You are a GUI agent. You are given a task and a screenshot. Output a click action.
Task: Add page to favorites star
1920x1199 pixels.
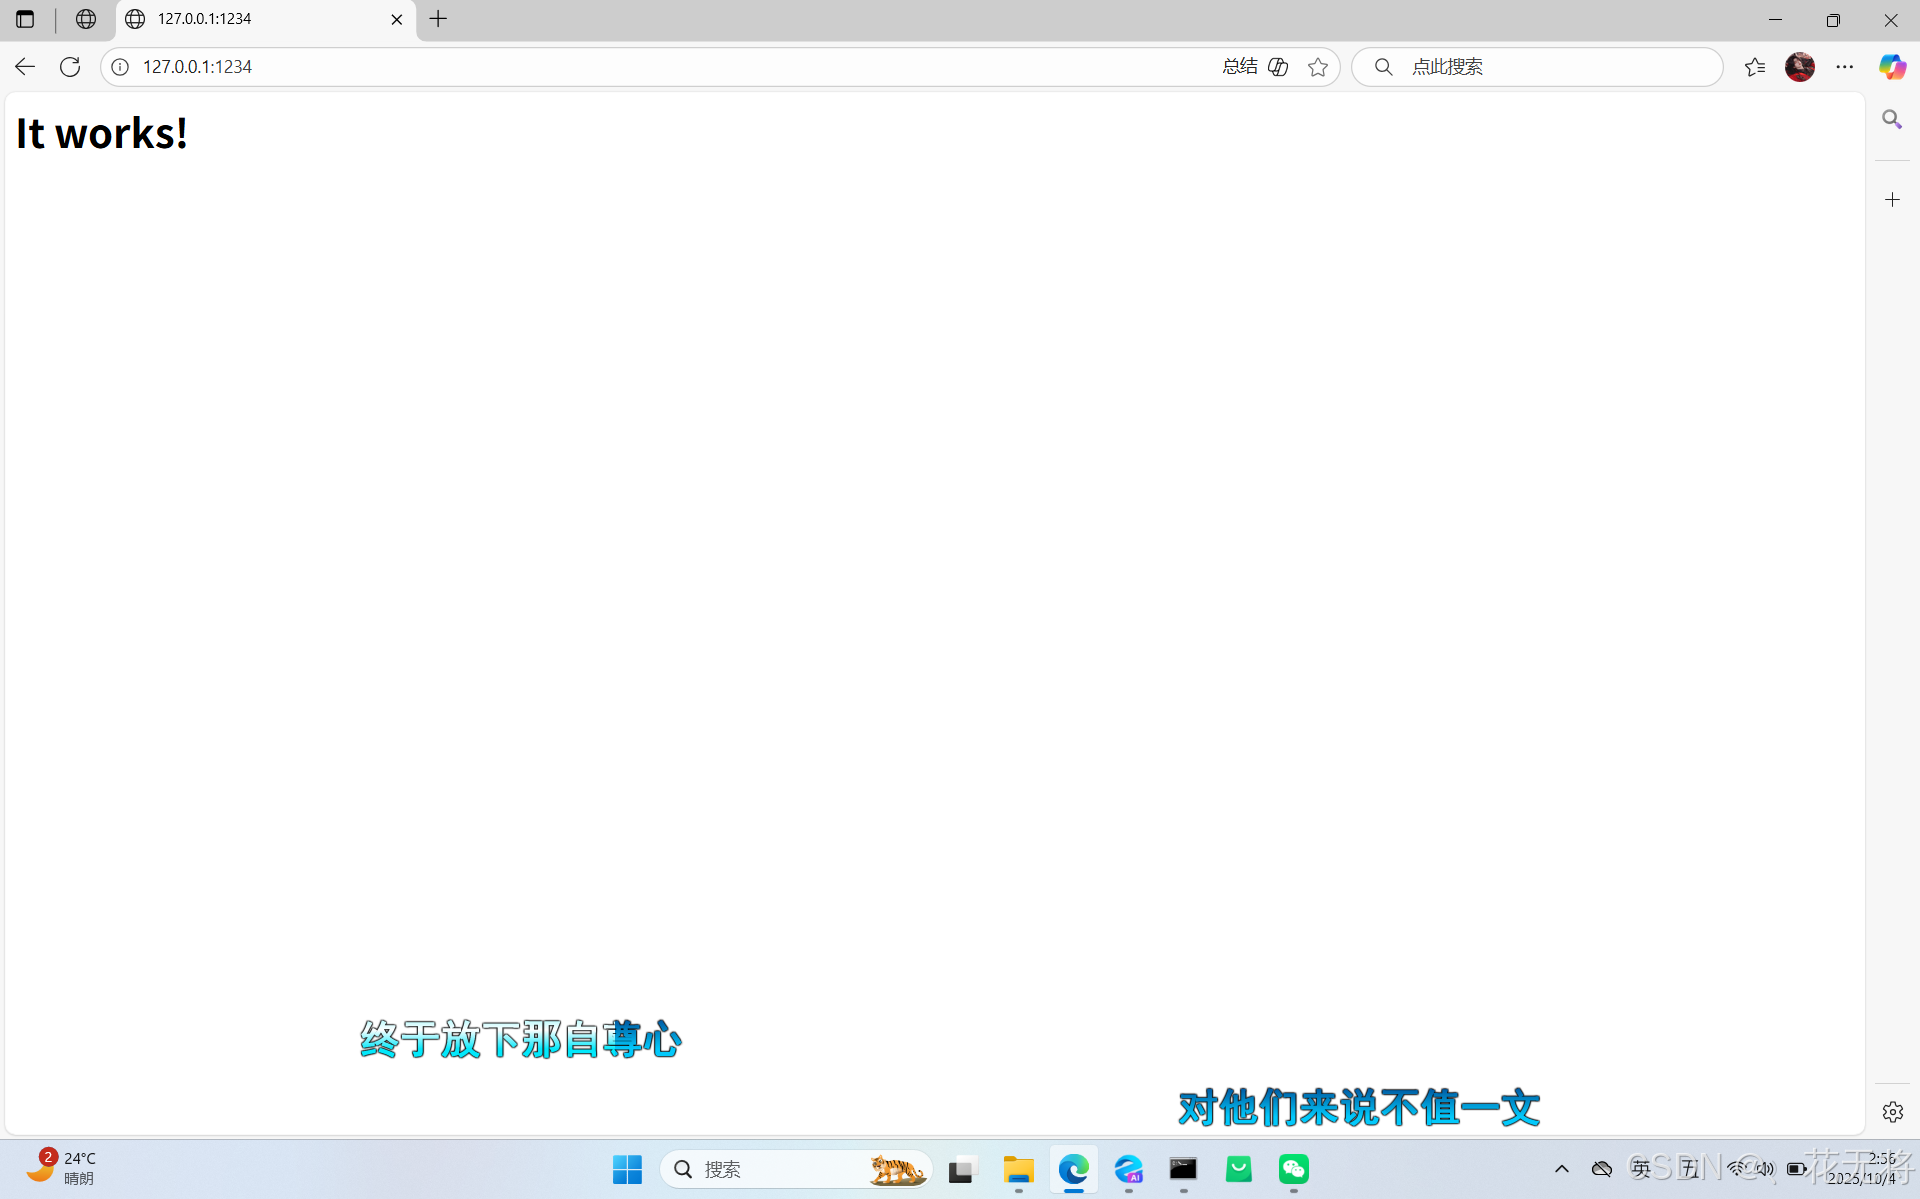[1318, 67]
